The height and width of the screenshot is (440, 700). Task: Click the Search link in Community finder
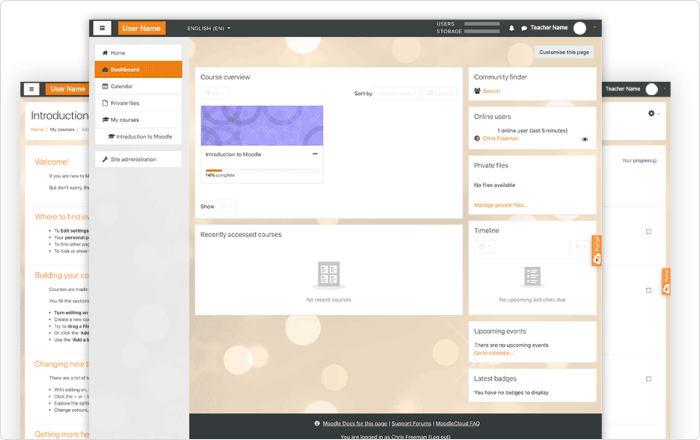491,91
